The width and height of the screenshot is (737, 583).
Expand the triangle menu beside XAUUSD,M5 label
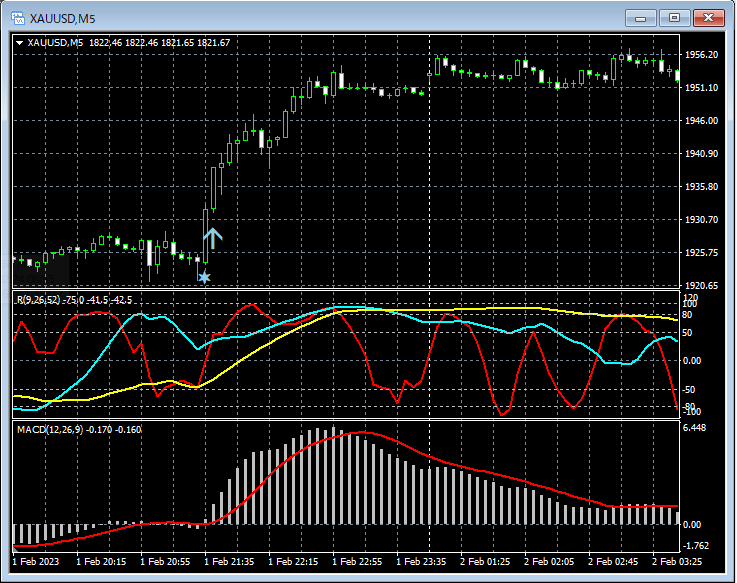point(19,43)
